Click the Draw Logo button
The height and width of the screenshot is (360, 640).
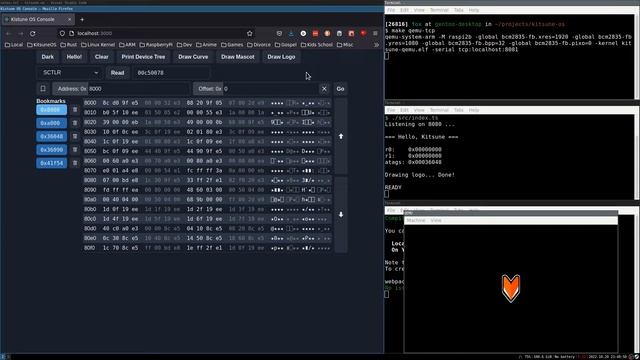281,57
